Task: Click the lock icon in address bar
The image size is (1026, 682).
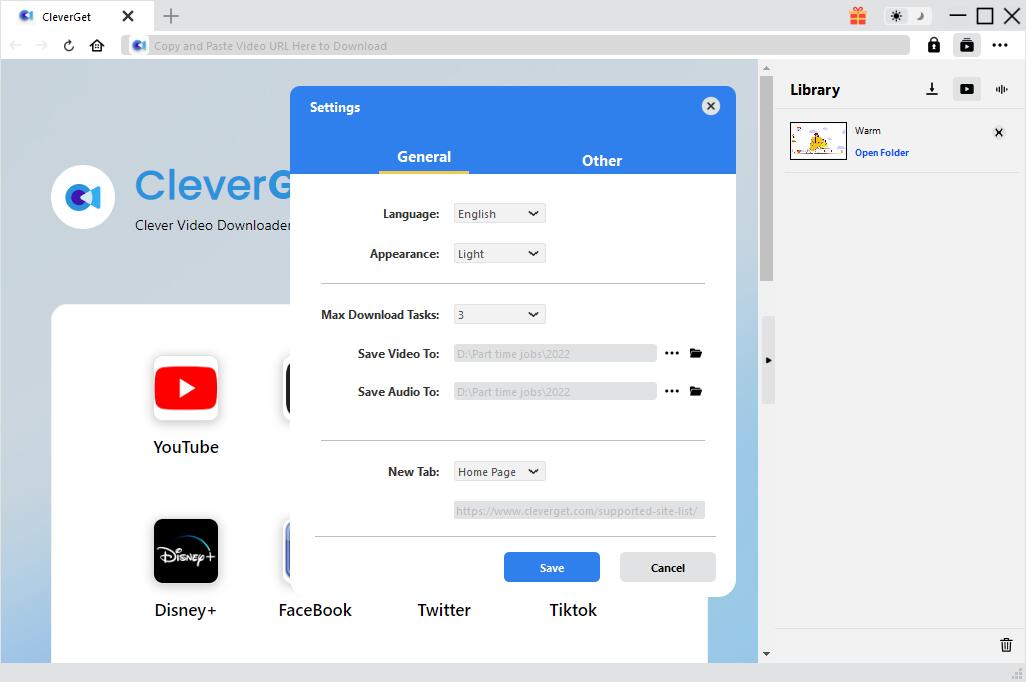Action: tap(934, 45)
